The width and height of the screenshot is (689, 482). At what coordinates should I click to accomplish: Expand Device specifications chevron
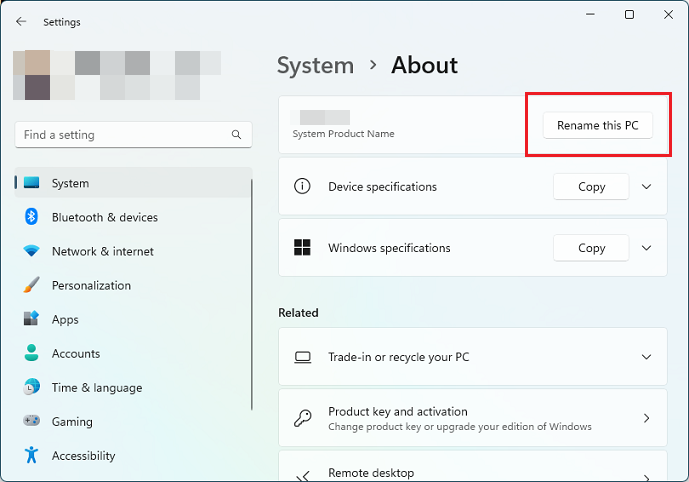pos(646,186)
